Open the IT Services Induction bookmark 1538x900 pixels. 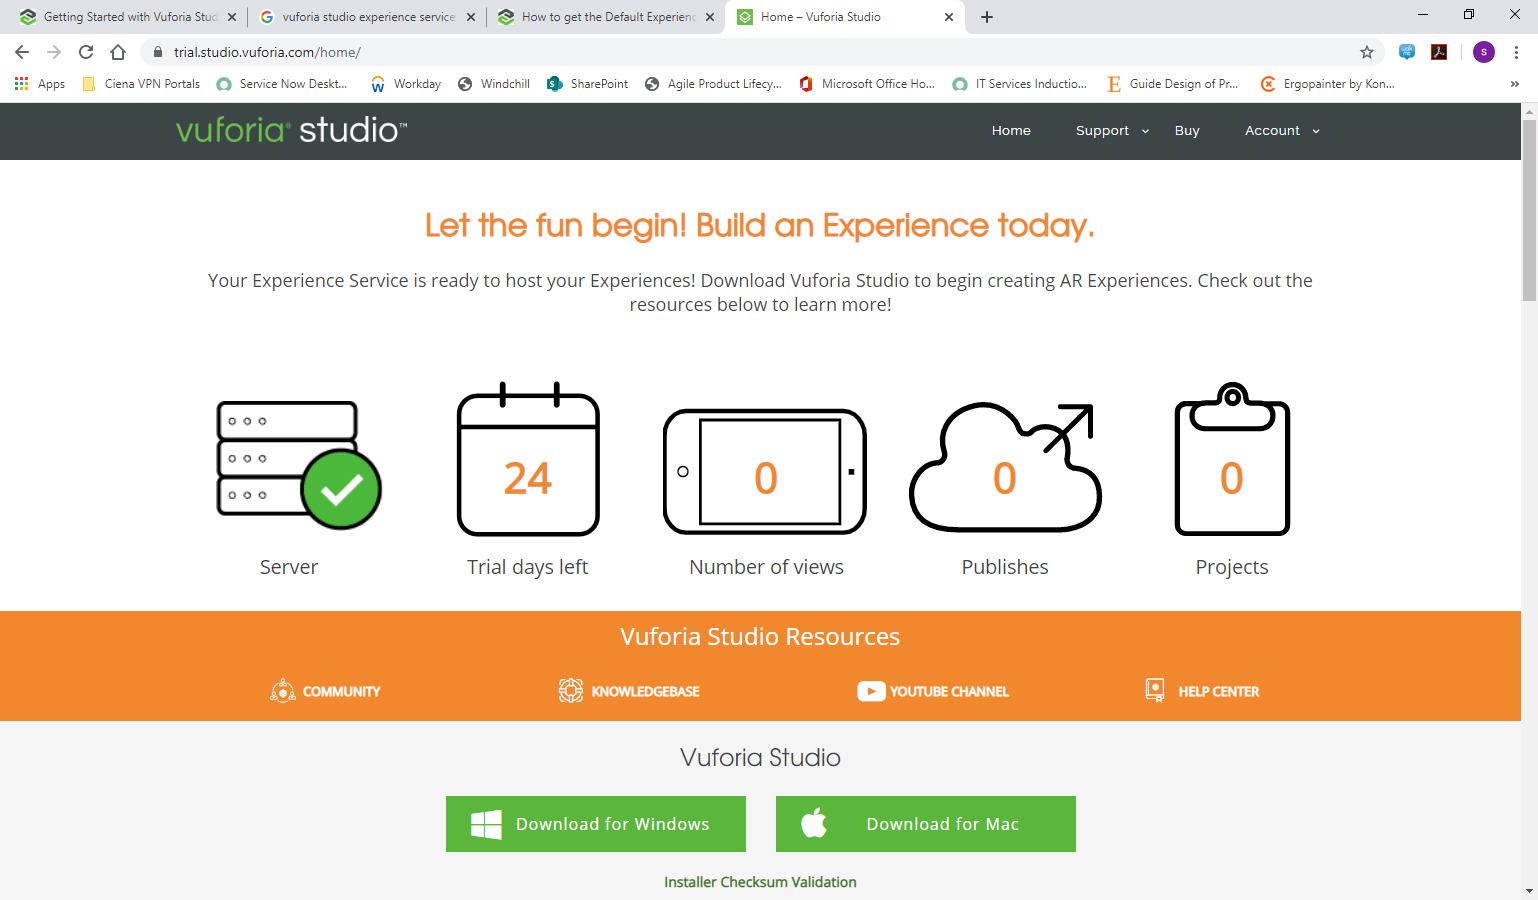pos(1020,84)
